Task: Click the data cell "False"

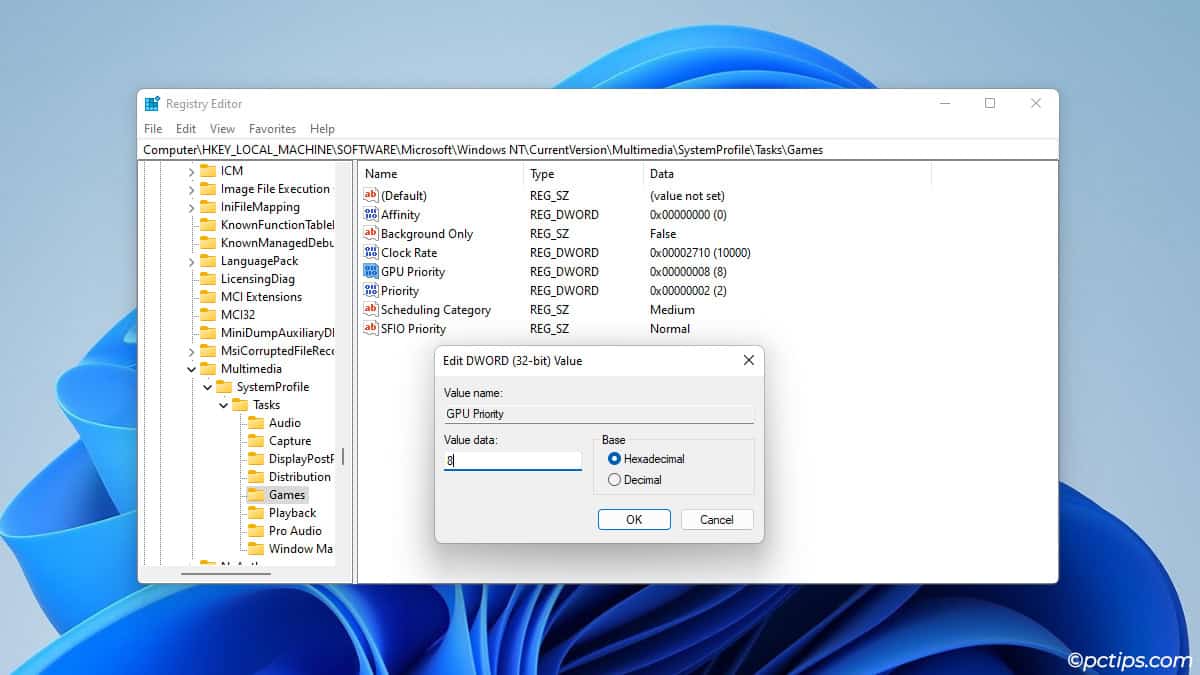Action: click(x=663, y=234)
